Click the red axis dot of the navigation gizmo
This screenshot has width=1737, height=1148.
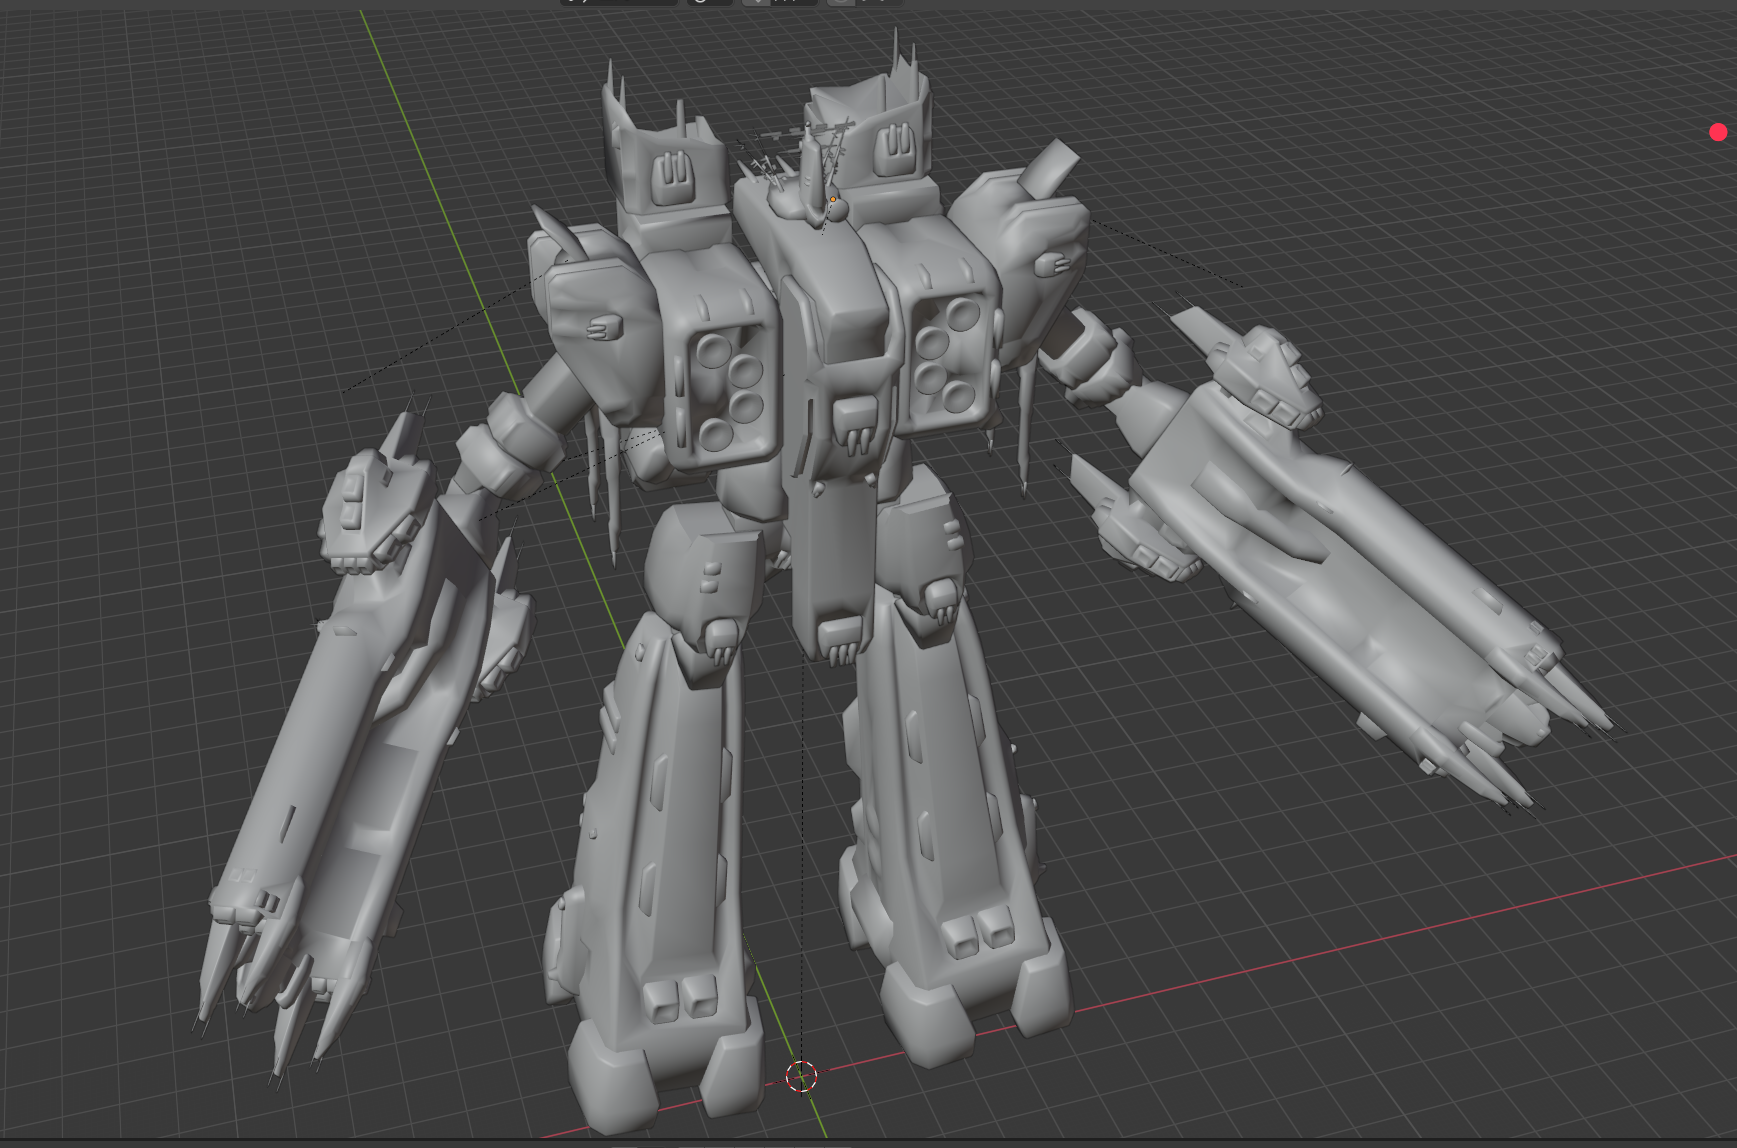(x=1718, y=132)
